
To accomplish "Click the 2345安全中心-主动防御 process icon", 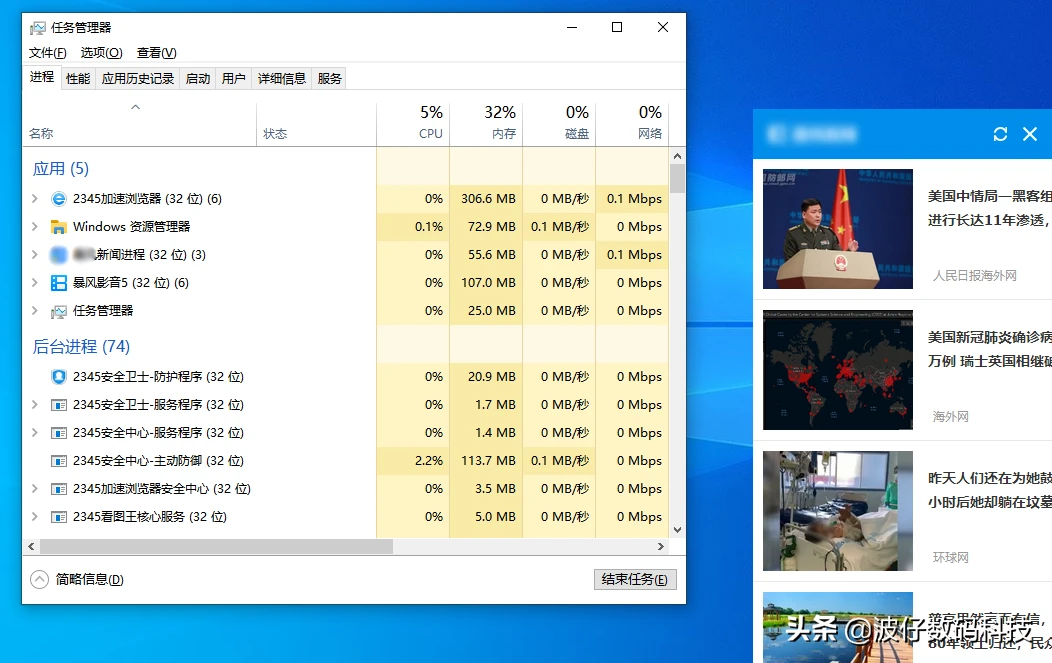I will [x=59, y=461].
